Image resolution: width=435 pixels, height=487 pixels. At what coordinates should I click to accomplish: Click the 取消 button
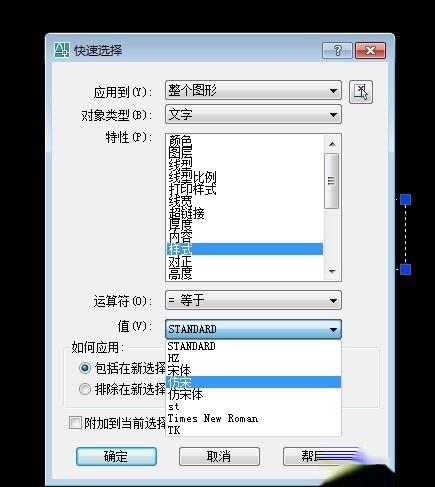(219, 456)
